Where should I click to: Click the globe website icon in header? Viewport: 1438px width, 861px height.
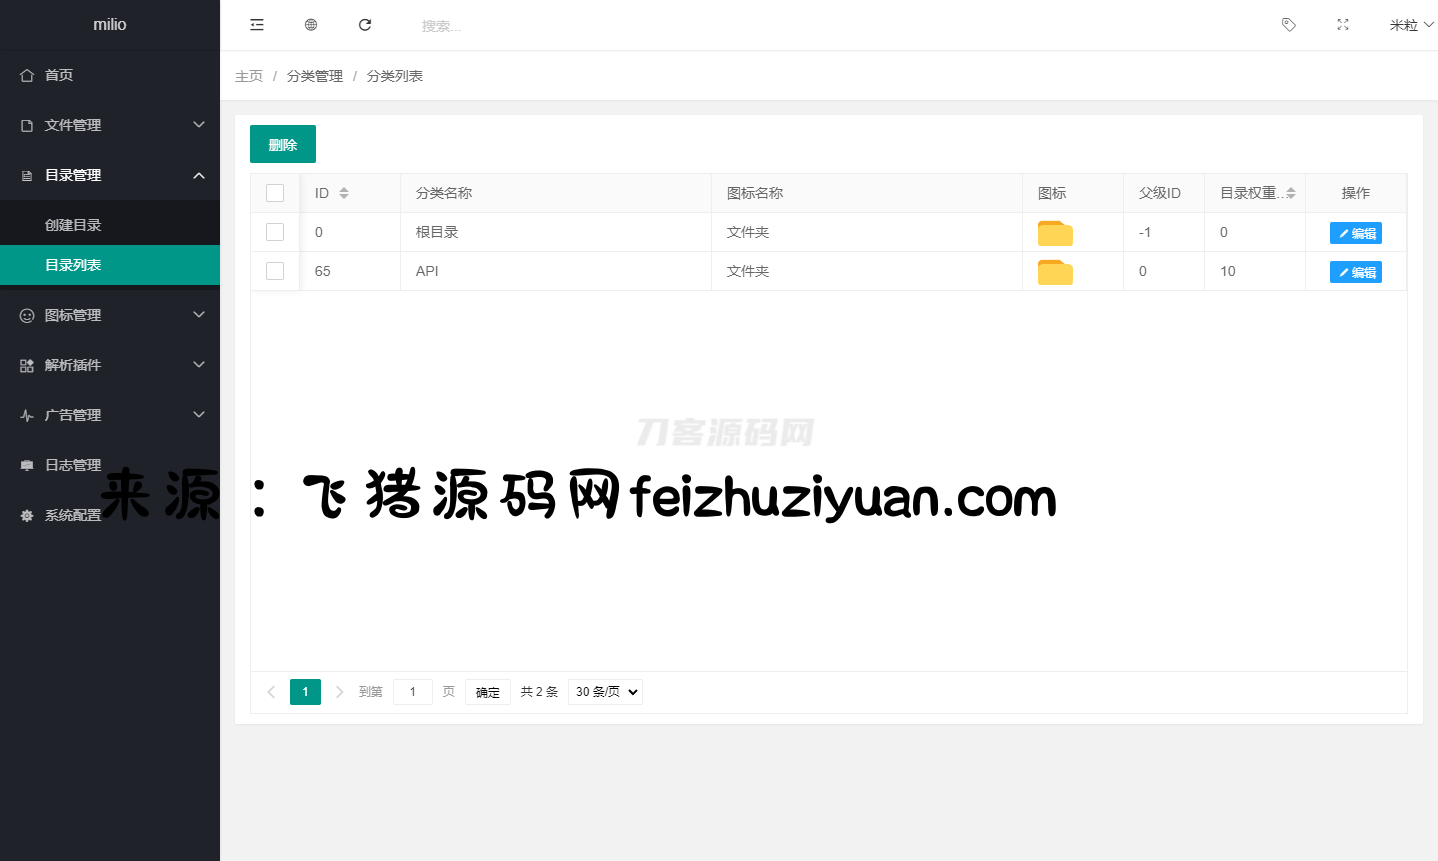click(x=311, y=25)
